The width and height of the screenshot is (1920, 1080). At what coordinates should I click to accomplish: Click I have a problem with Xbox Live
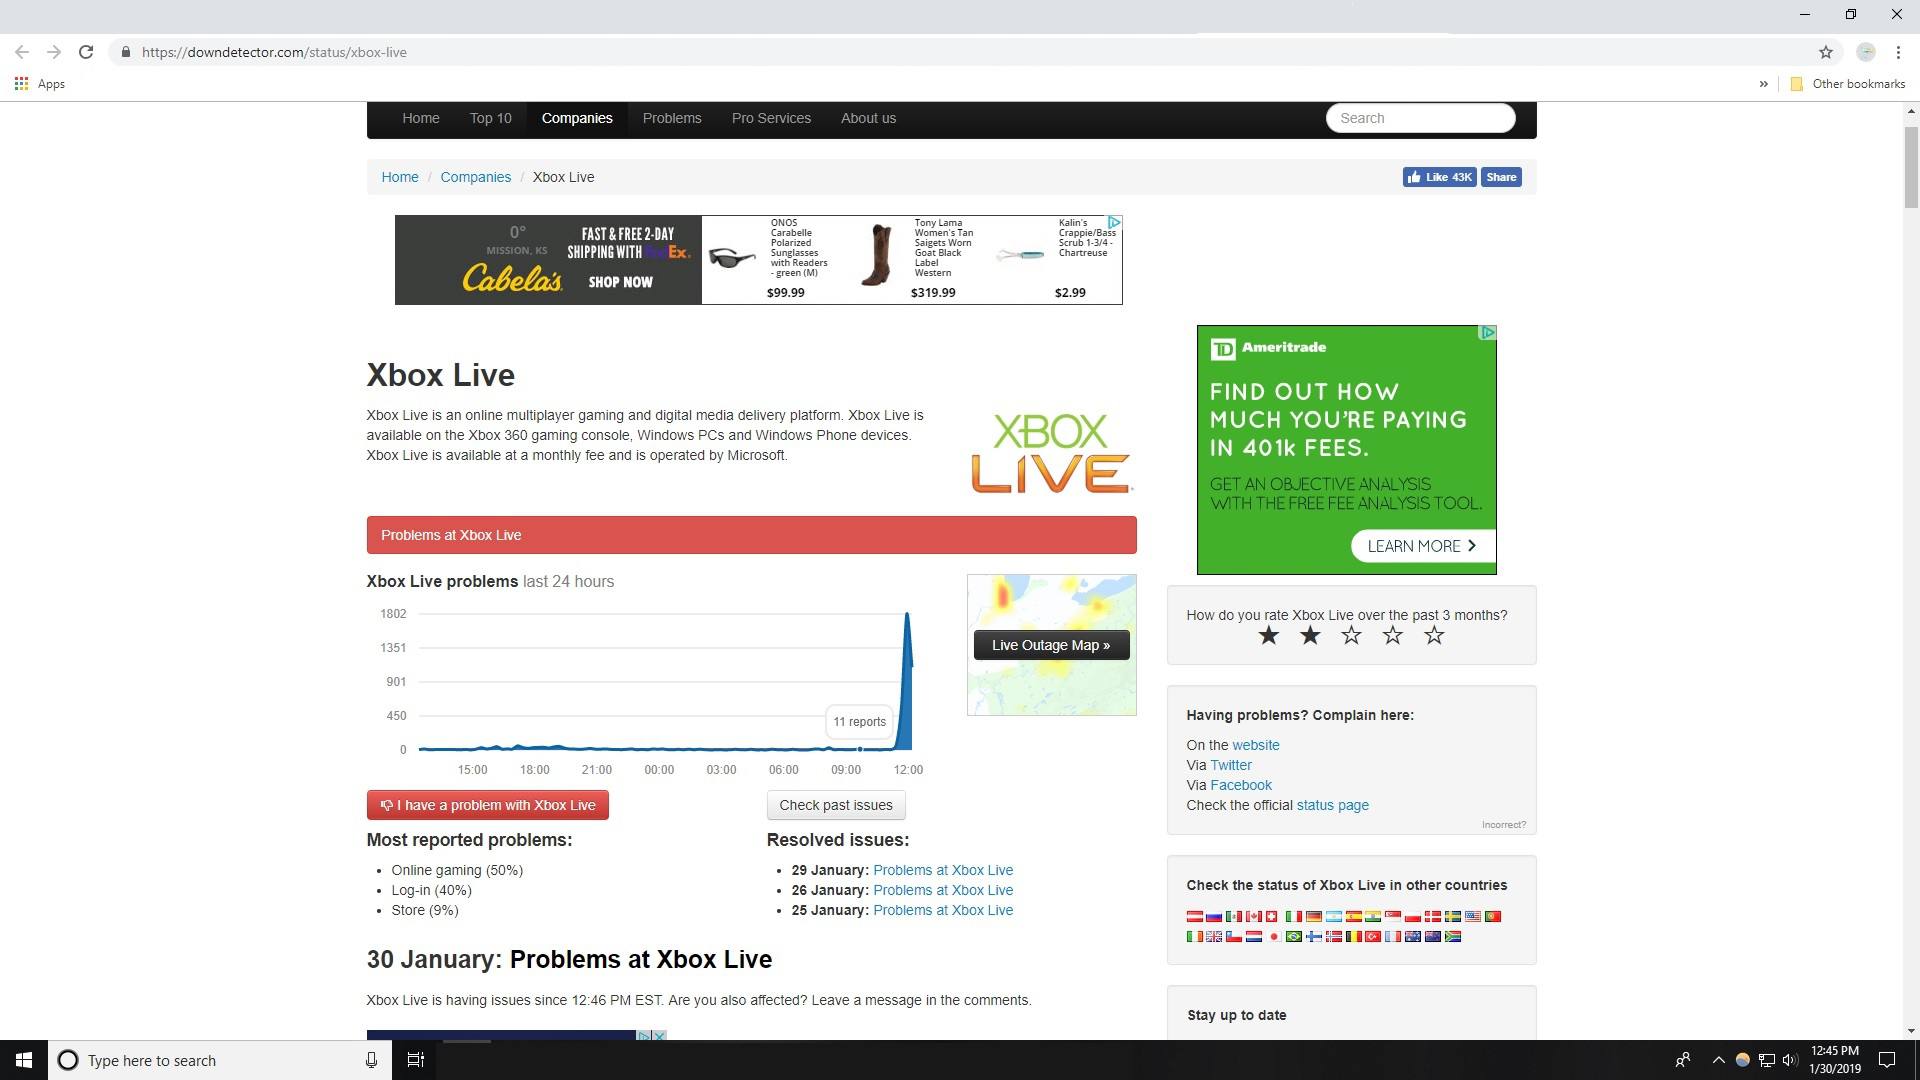[488, 805]
